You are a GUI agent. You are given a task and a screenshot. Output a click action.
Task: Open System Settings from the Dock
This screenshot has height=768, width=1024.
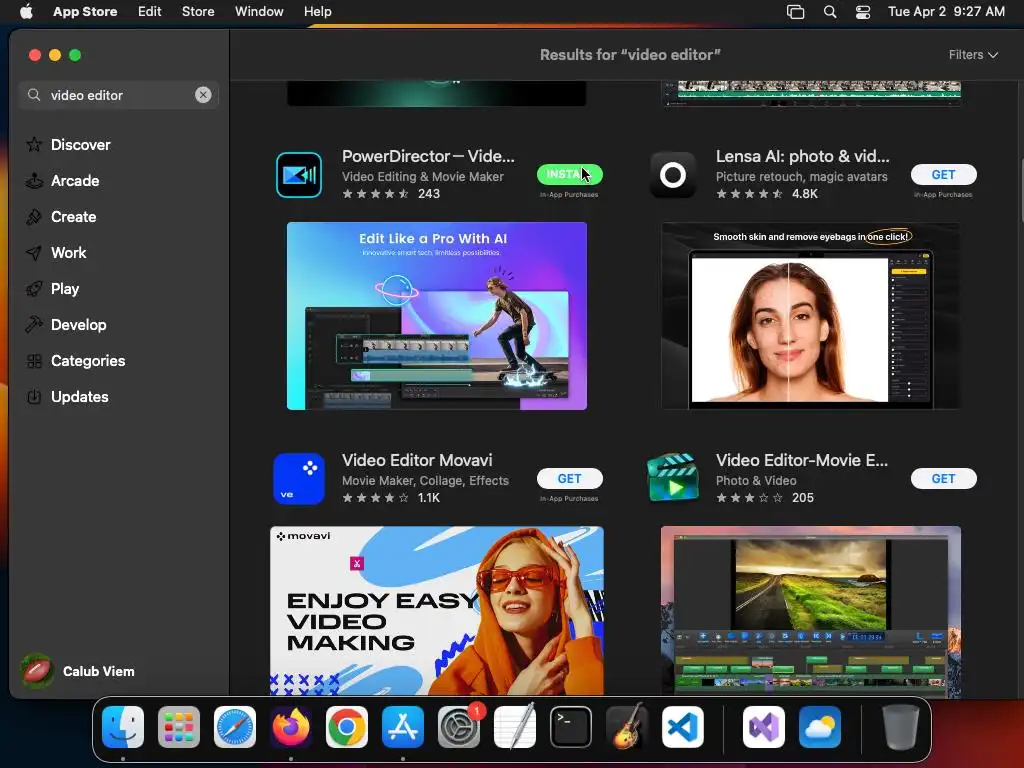tap(459, 727)
